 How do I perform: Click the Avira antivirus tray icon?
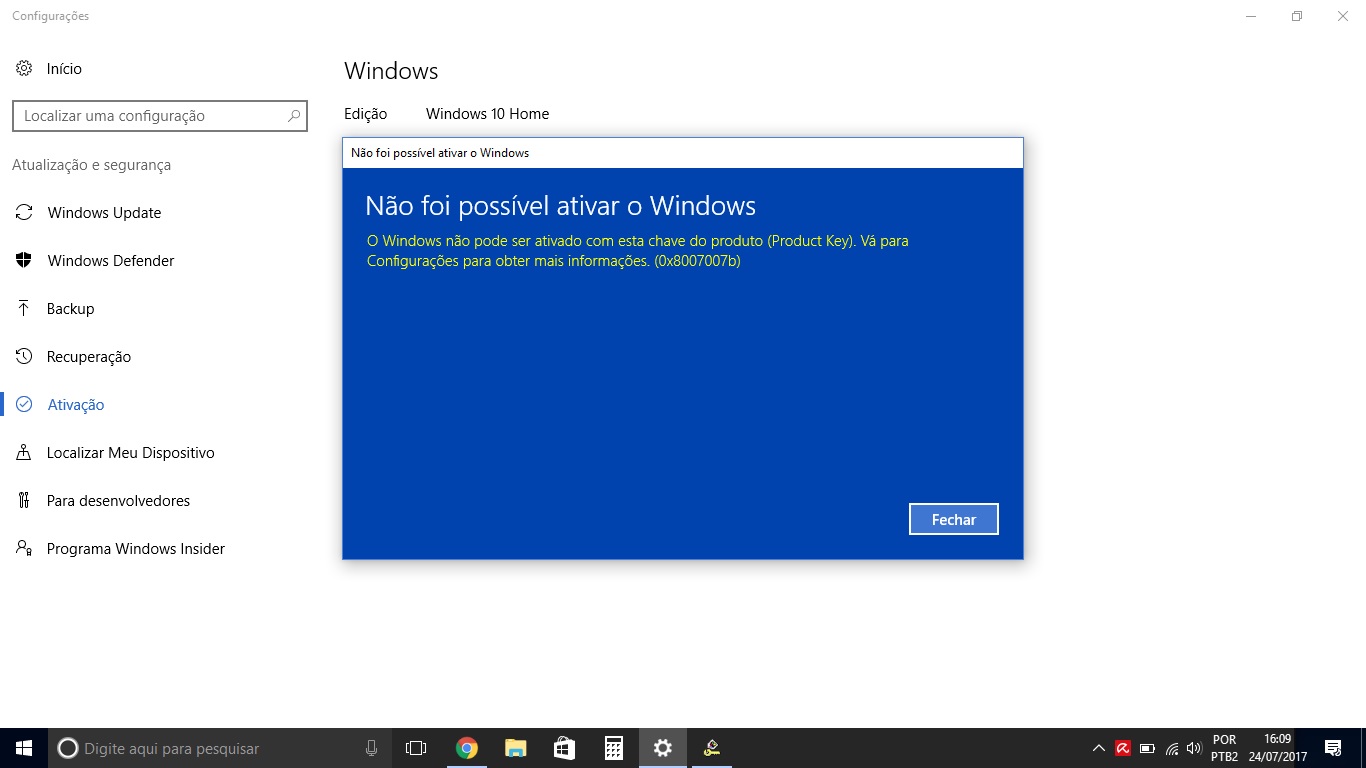(x=1123, y=748)
